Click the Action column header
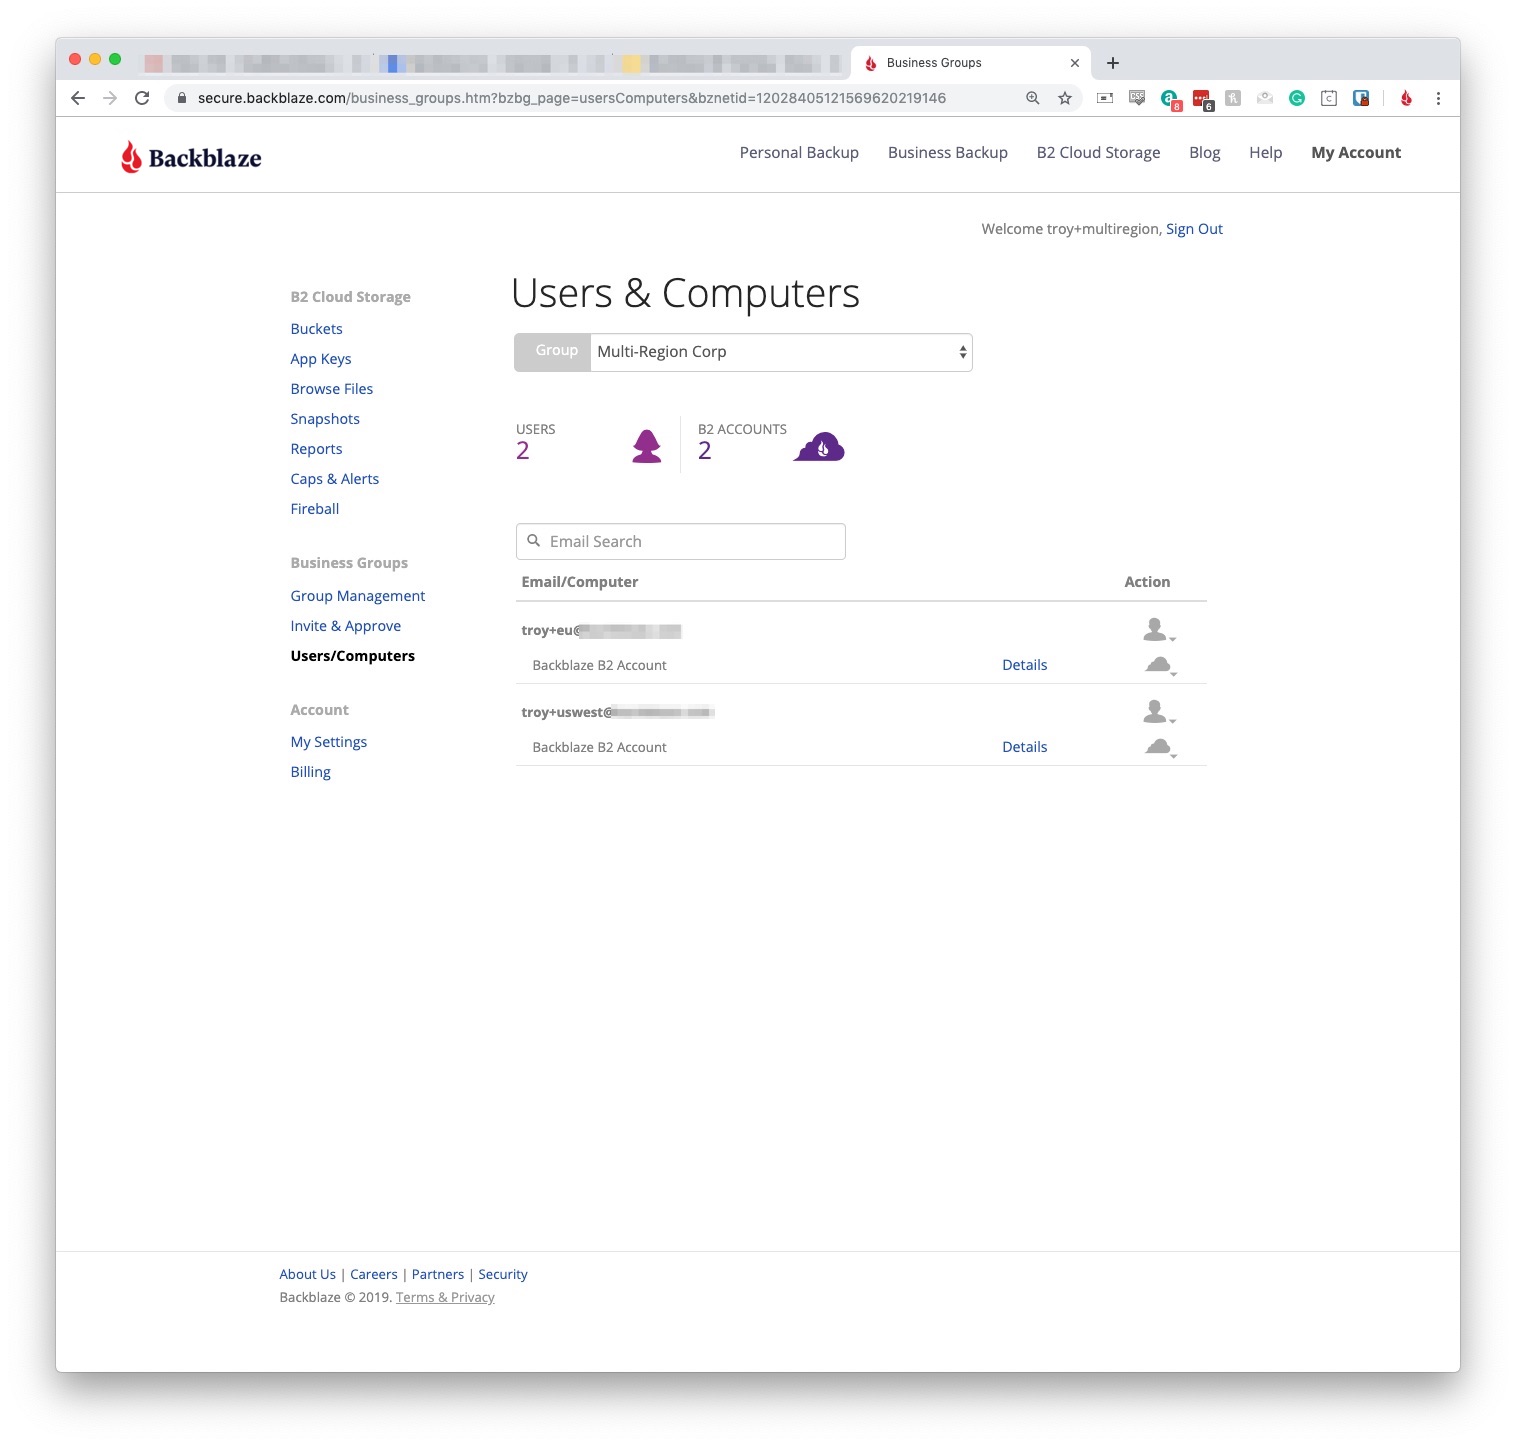The height and width of the screenshot is (1446, 1516). click(x=1147, y=582)
